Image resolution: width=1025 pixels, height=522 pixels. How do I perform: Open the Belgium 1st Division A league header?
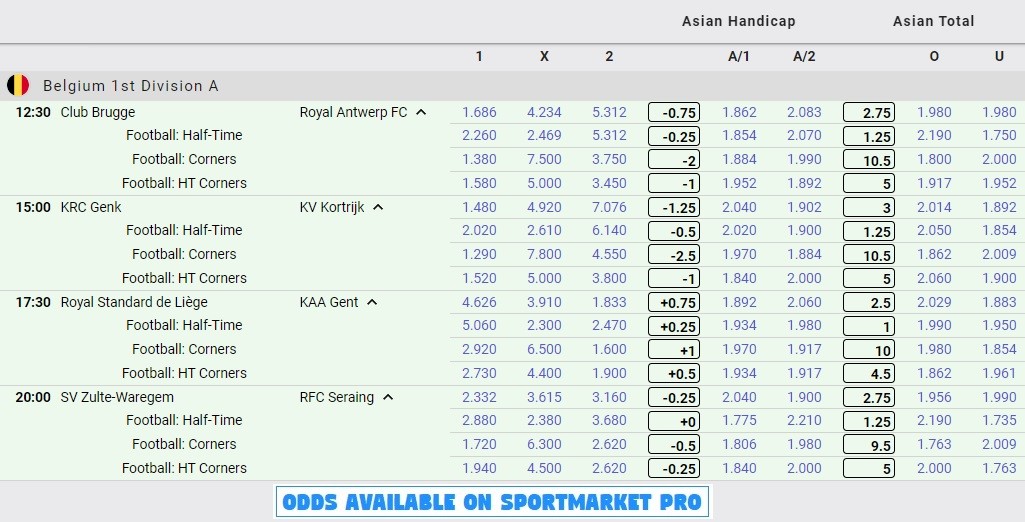[512, 86]
